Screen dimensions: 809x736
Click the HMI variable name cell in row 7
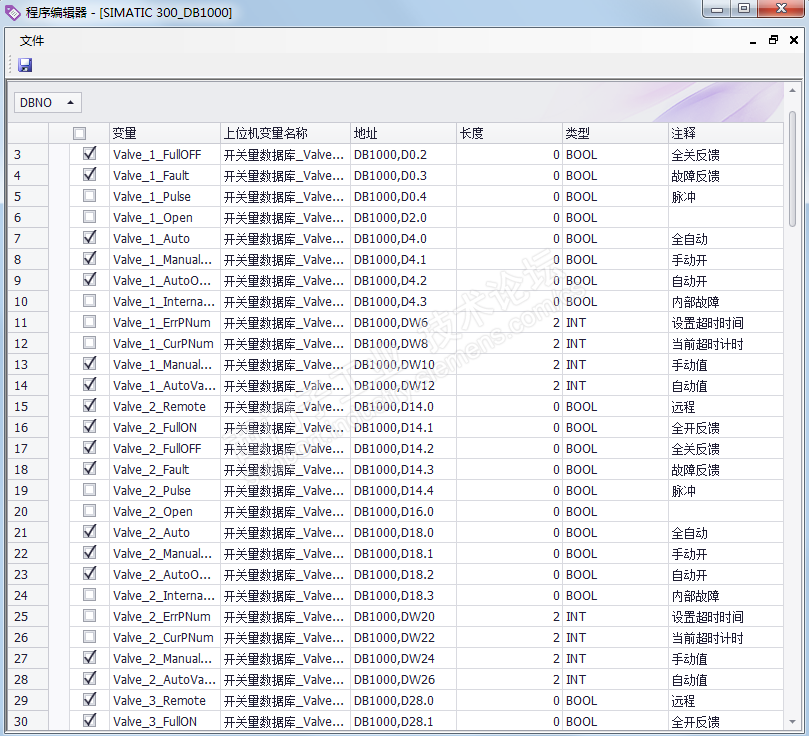coord(285,238)
